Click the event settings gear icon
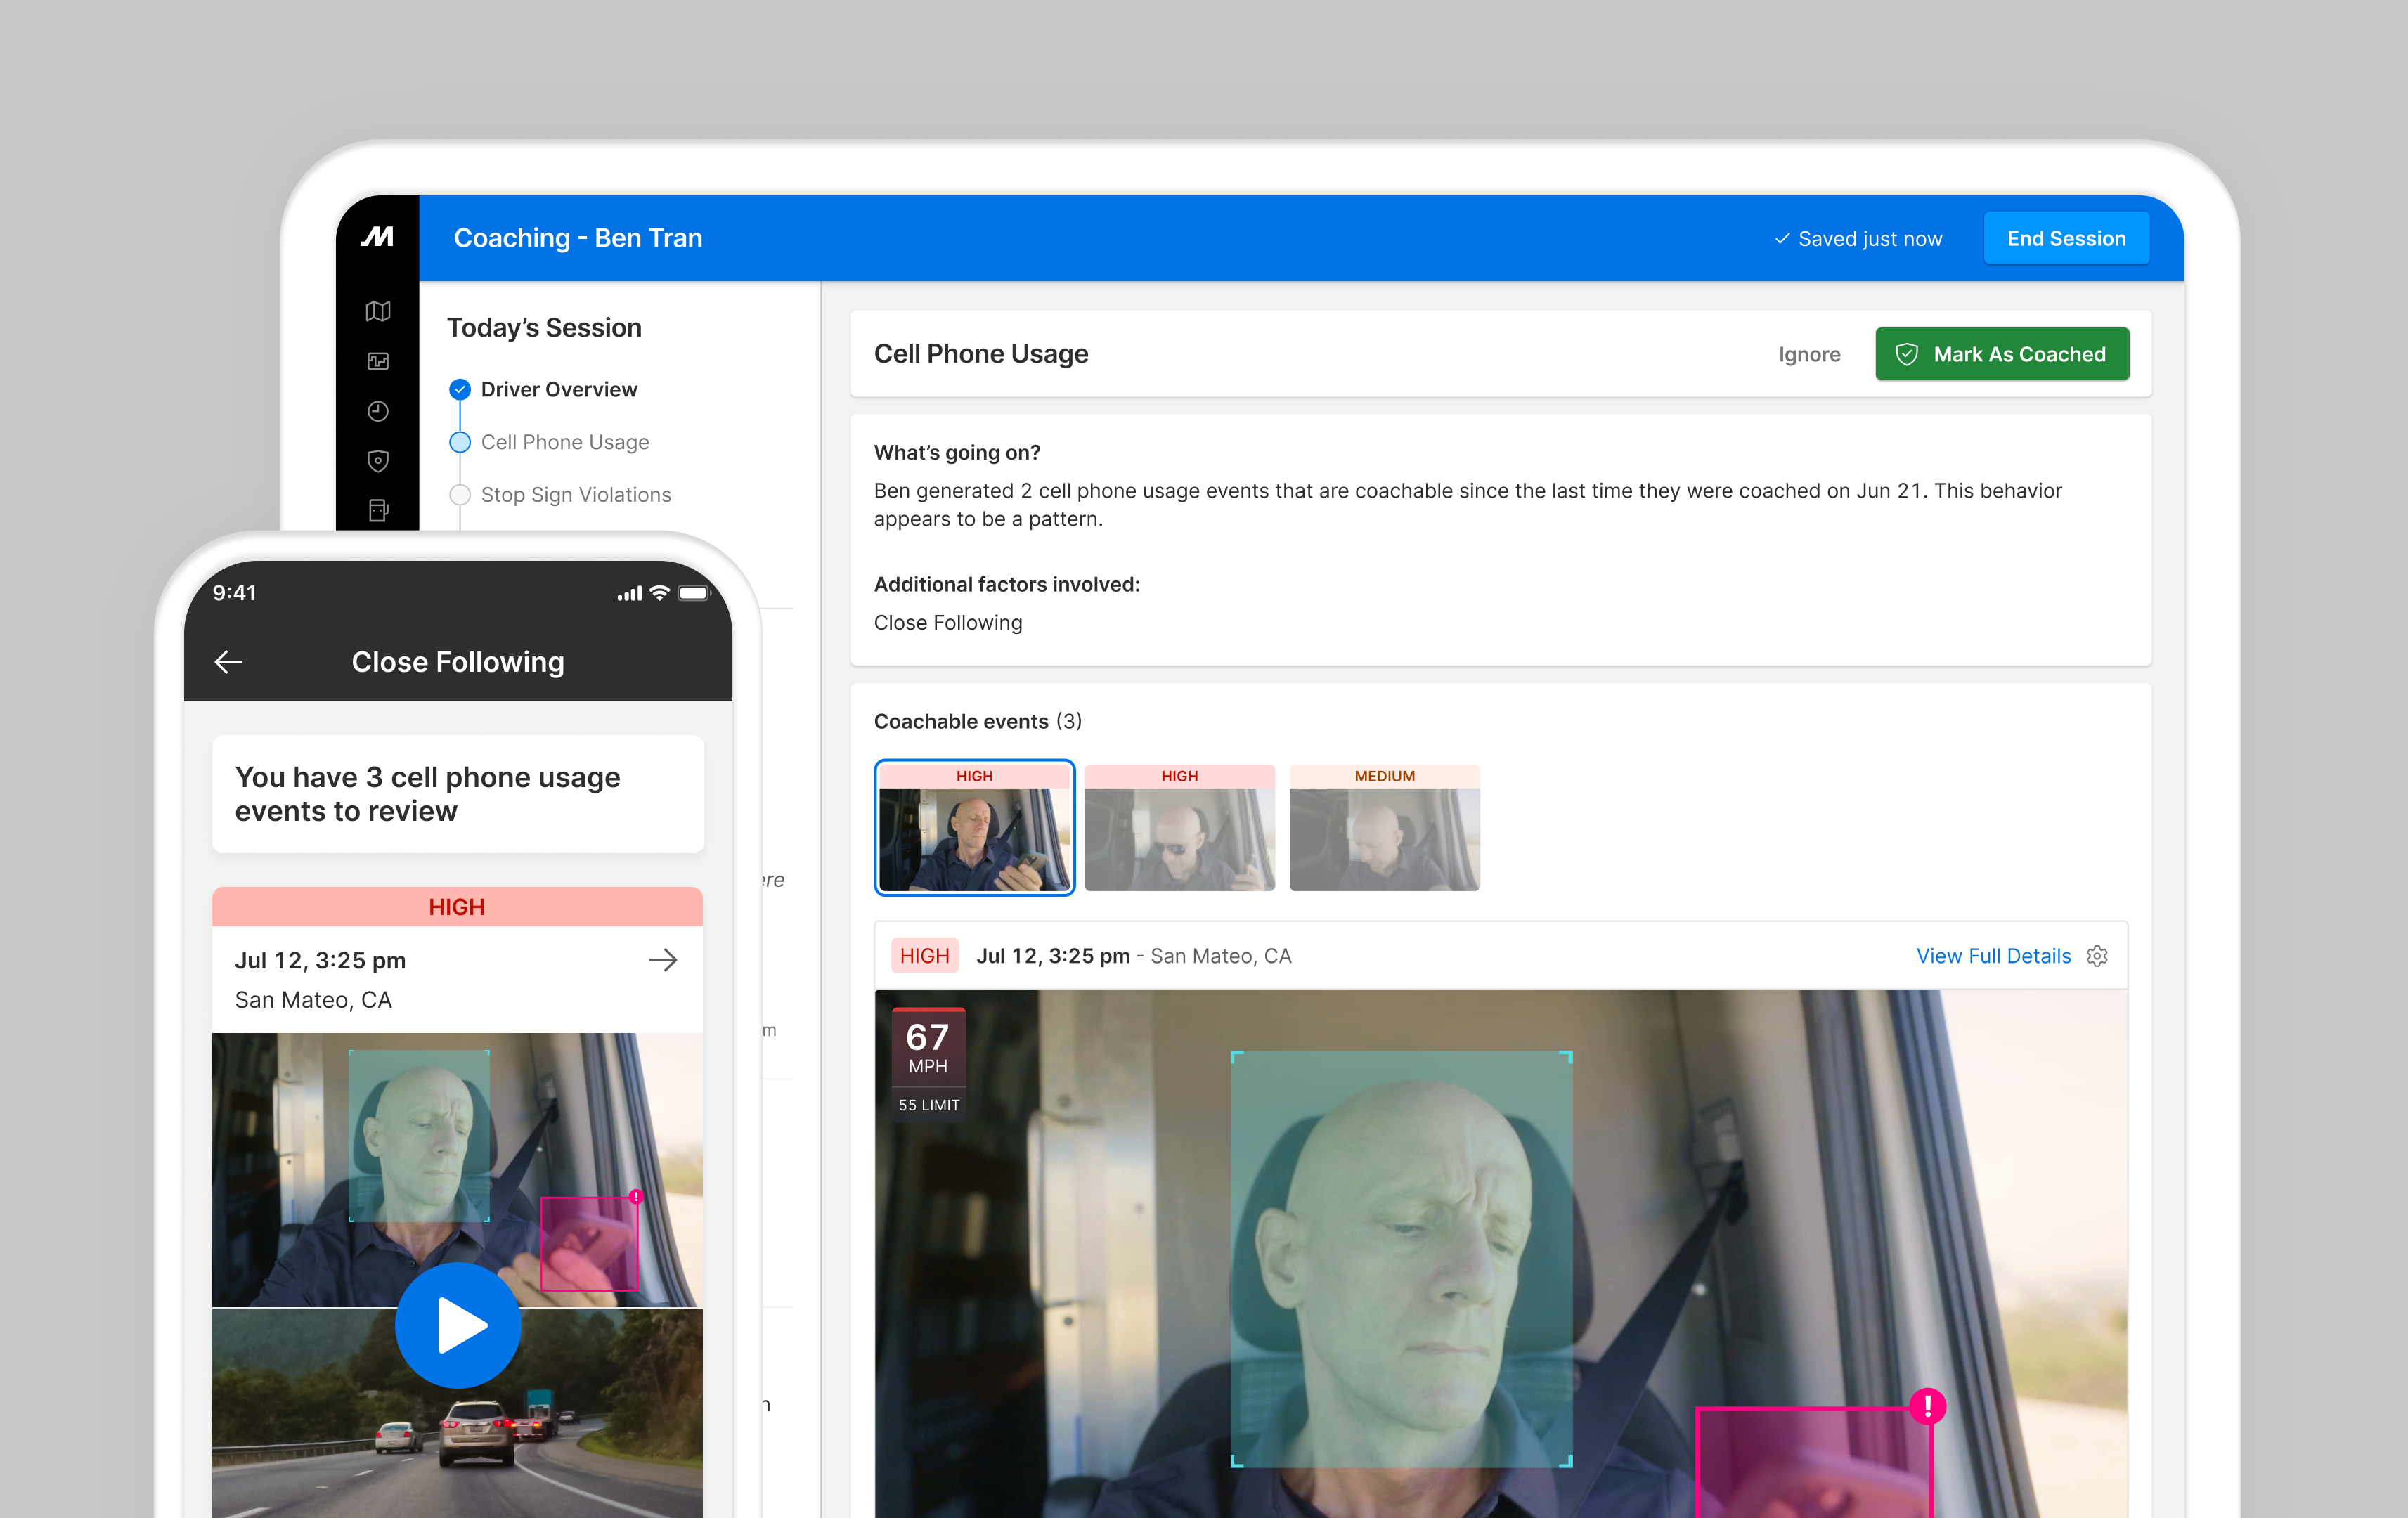This screenshot has width=2408, height=1518. tap(2097, 956)
